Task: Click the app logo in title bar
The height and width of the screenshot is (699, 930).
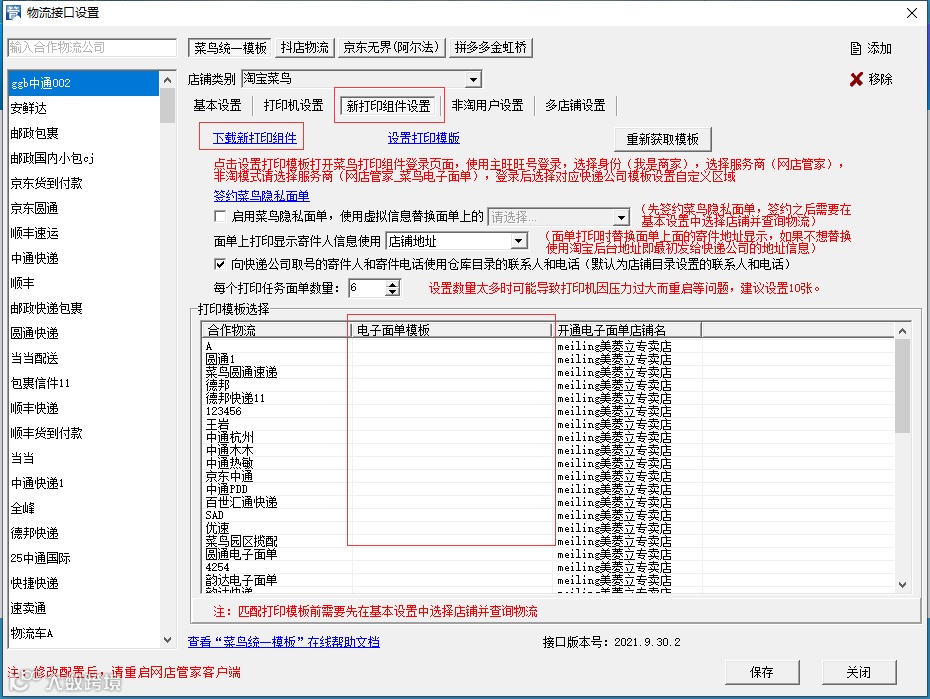Action: [12, 12]
